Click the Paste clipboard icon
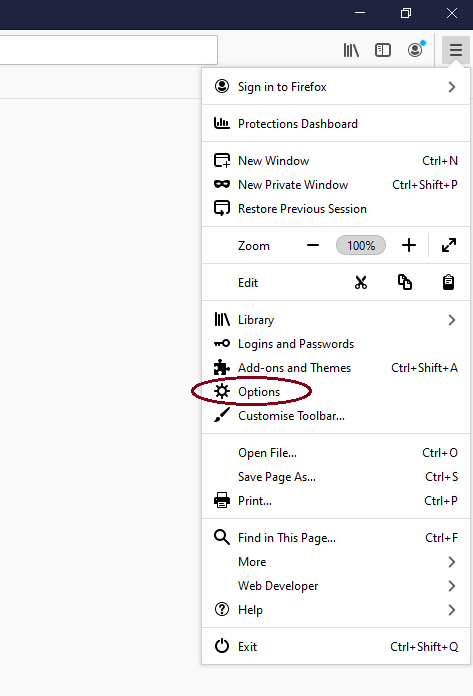This screenshot has height=696, width=473. [449, 282]
